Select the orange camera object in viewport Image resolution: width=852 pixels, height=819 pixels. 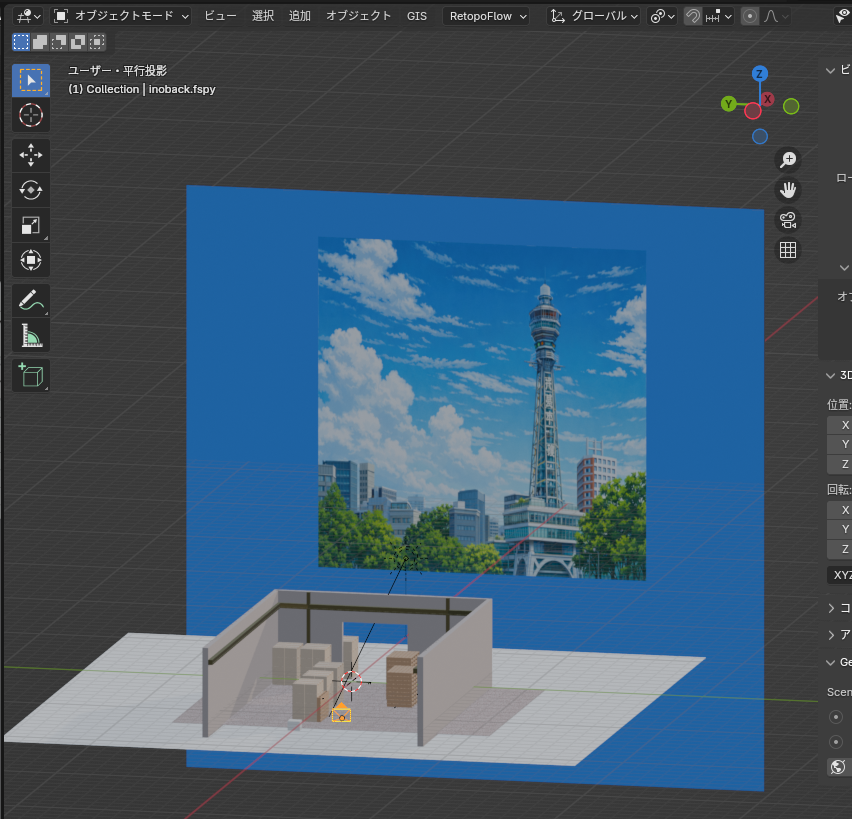(341, 712)
